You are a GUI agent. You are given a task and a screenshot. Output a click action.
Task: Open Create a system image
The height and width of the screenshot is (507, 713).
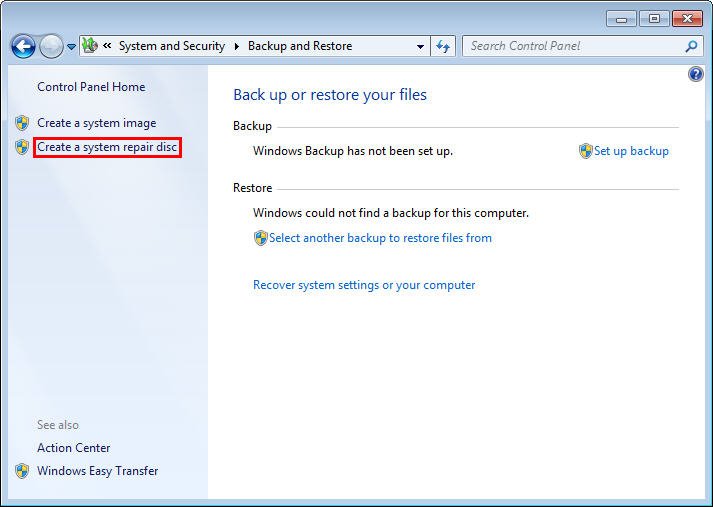point(96,123)
